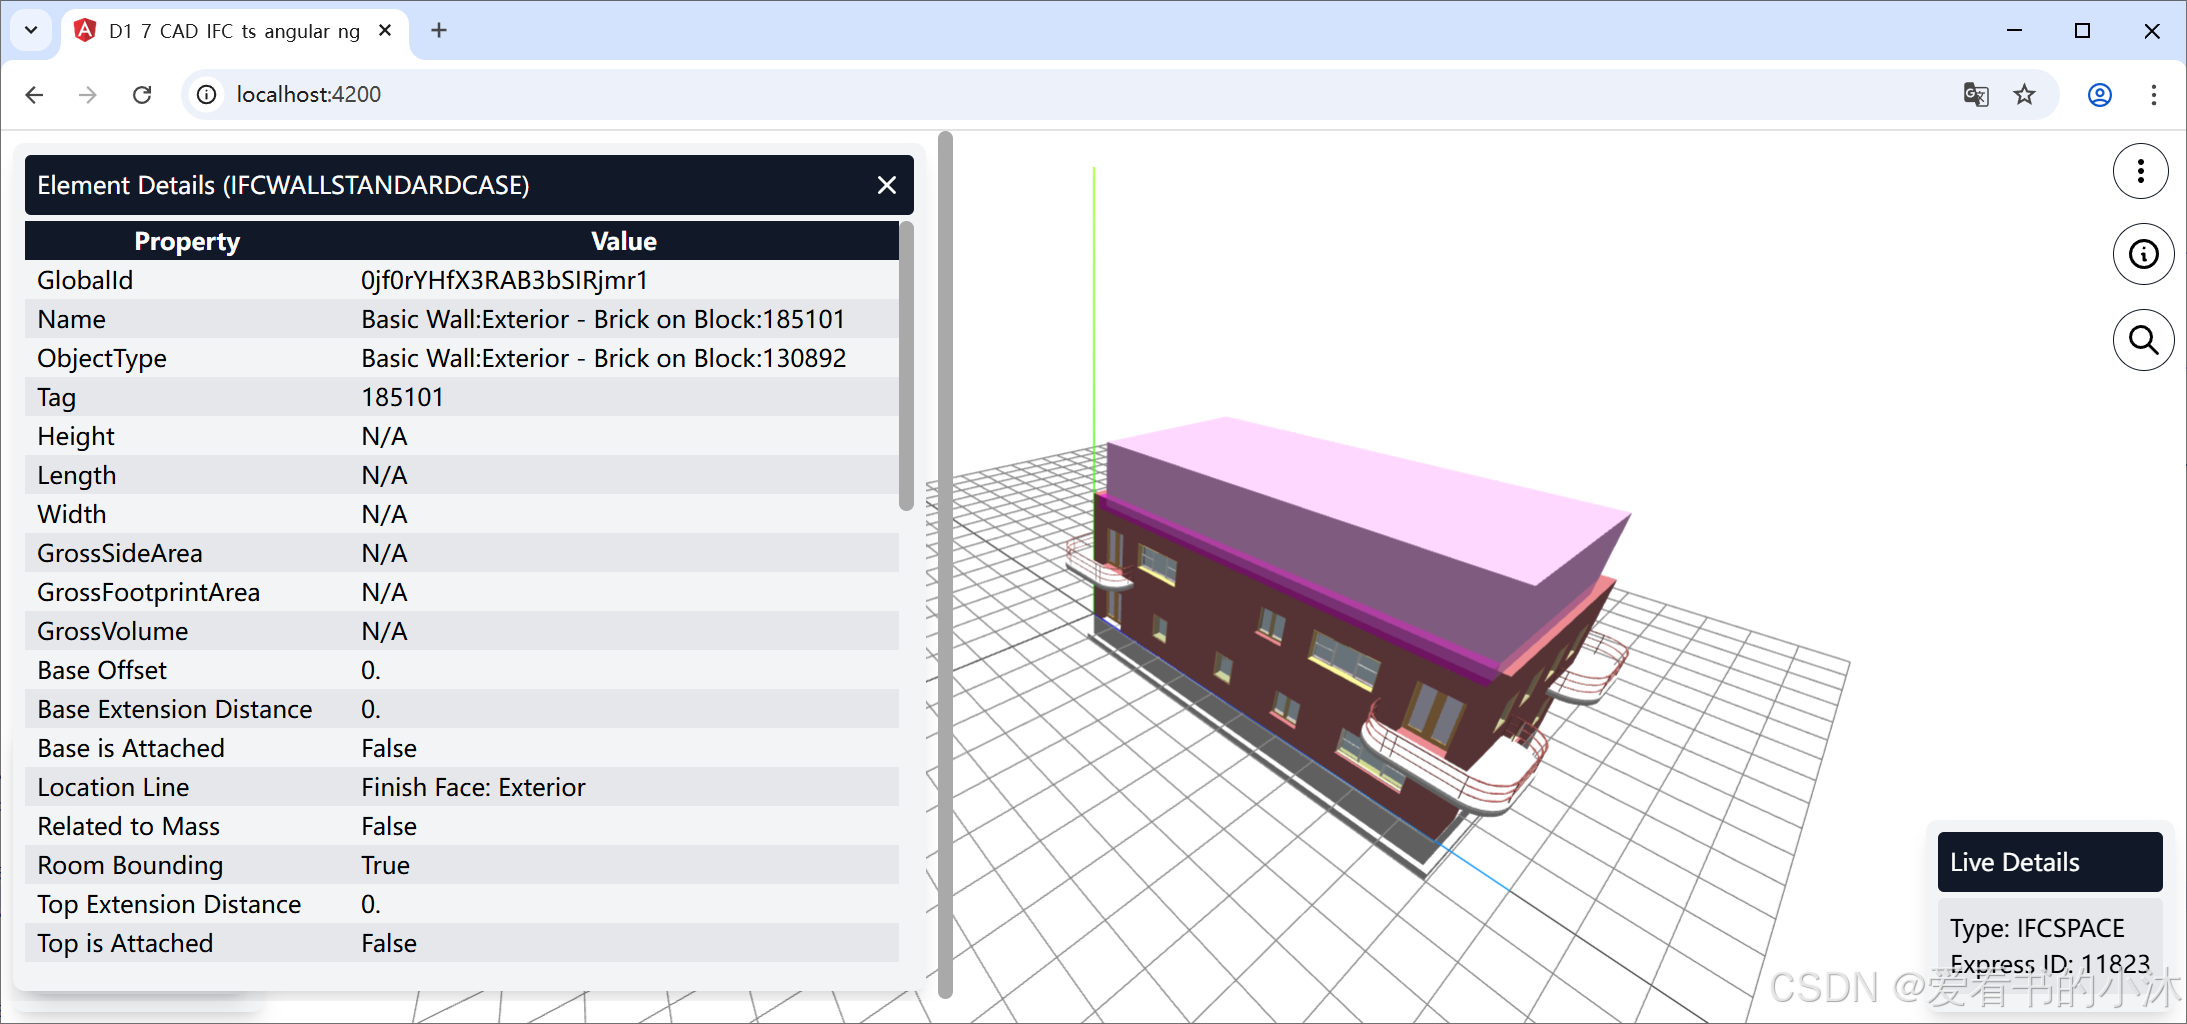Screen dimensions: 2187x1024
Task: Click the Base Extension Distance label
Action: coord(175,709)
